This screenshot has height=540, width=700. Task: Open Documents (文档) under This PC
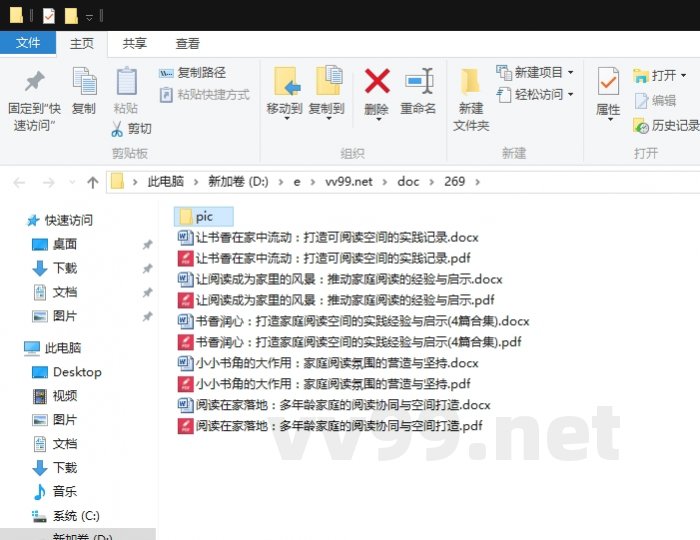tap(54, 444)
